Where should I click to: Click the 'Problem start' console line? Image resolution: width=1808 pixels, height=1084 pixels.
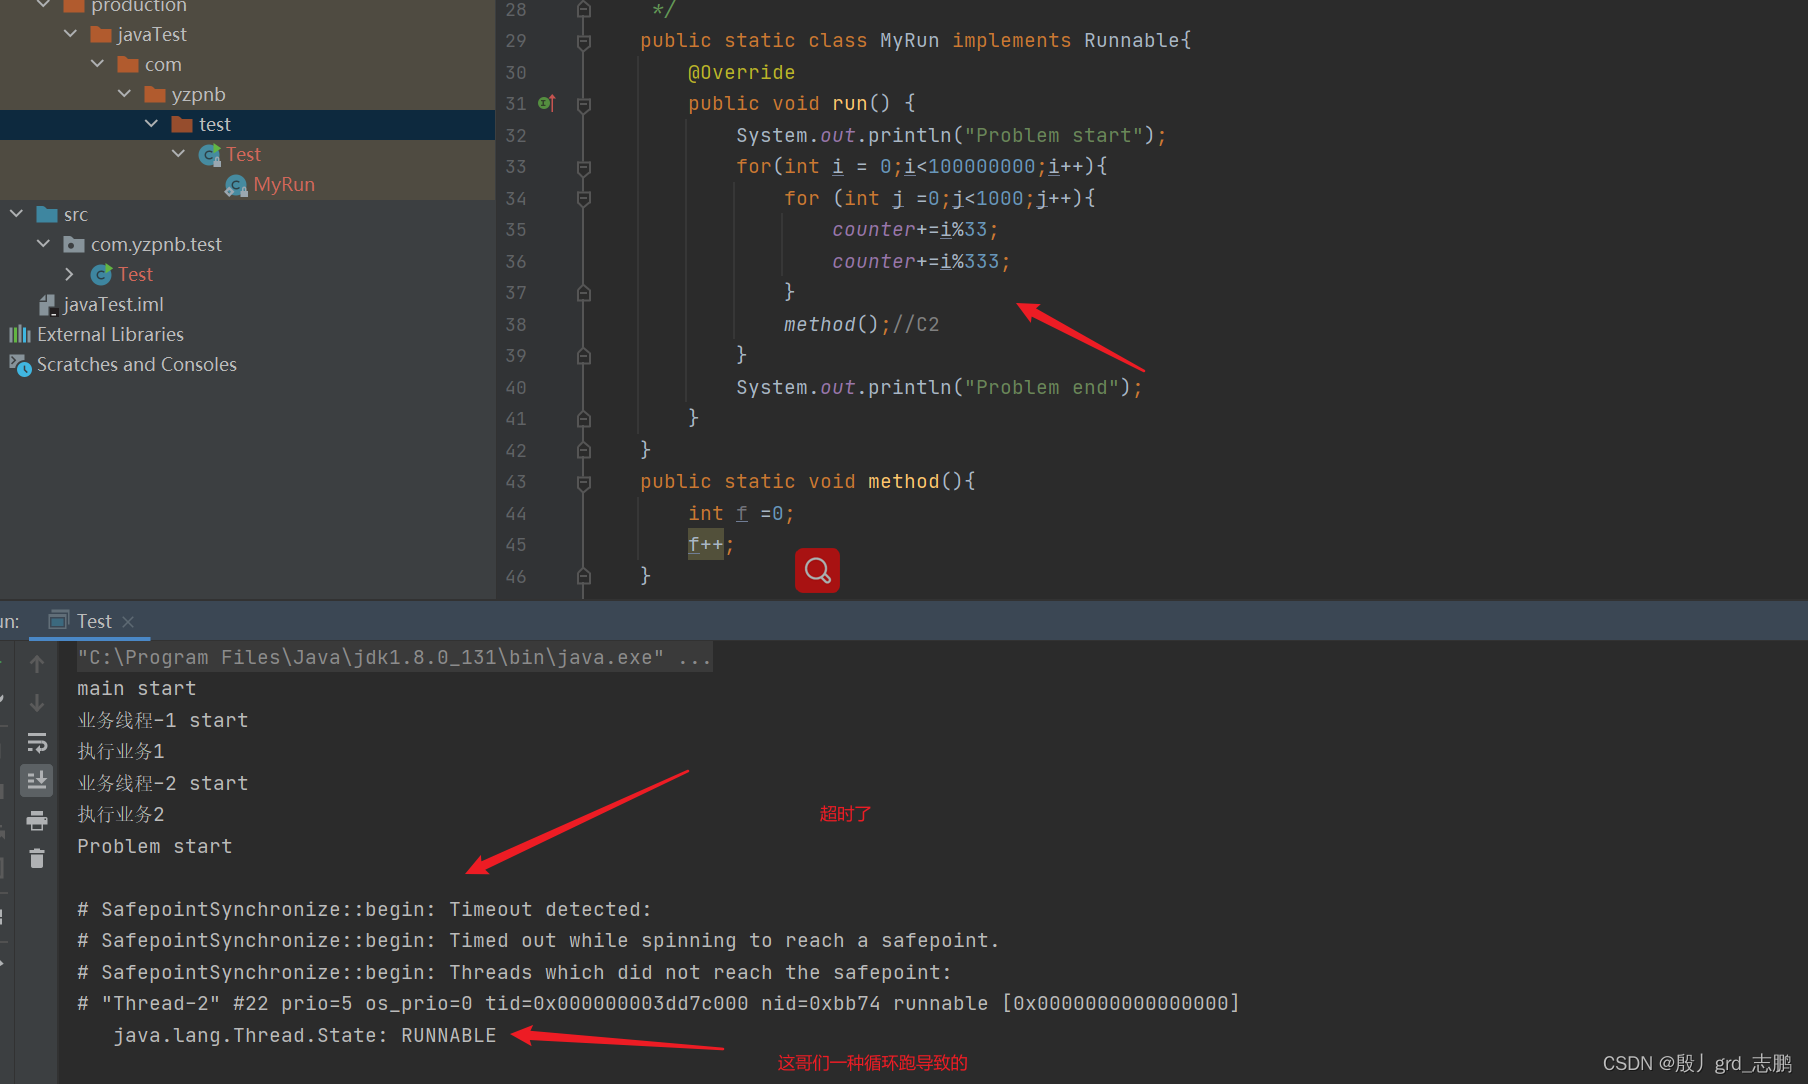click(155, 846)
